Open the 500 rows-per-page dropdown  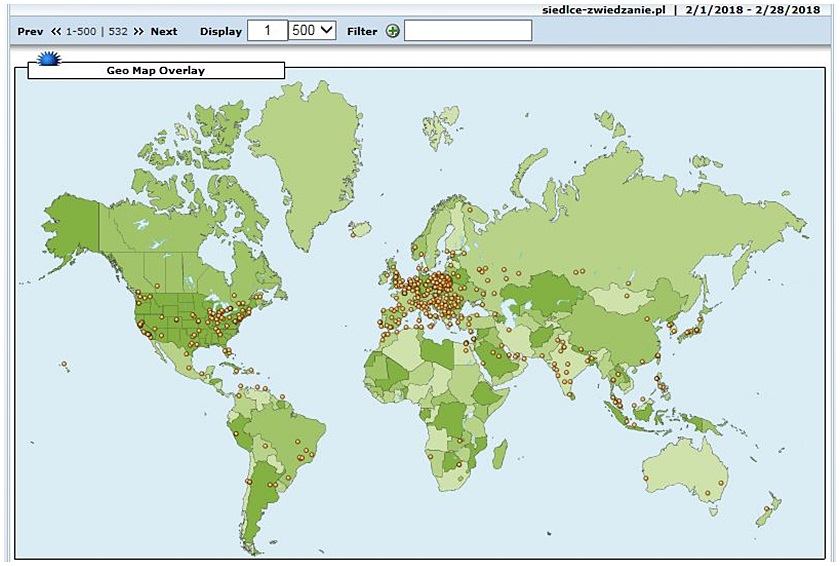point(312,30)
